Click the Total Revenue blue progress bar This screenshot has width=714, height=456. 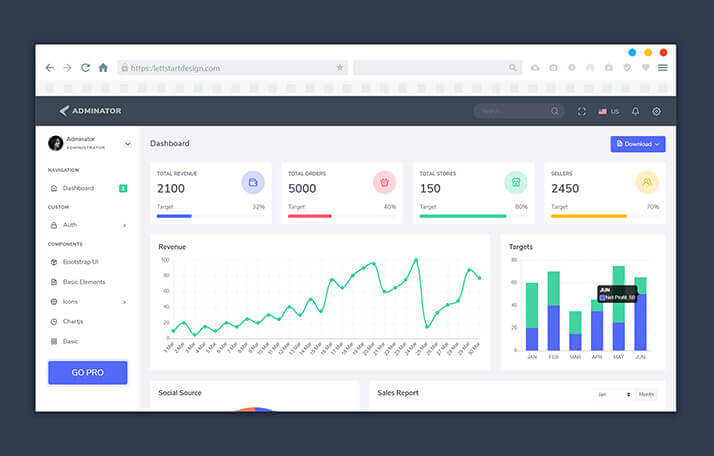(x=174, y=216)
